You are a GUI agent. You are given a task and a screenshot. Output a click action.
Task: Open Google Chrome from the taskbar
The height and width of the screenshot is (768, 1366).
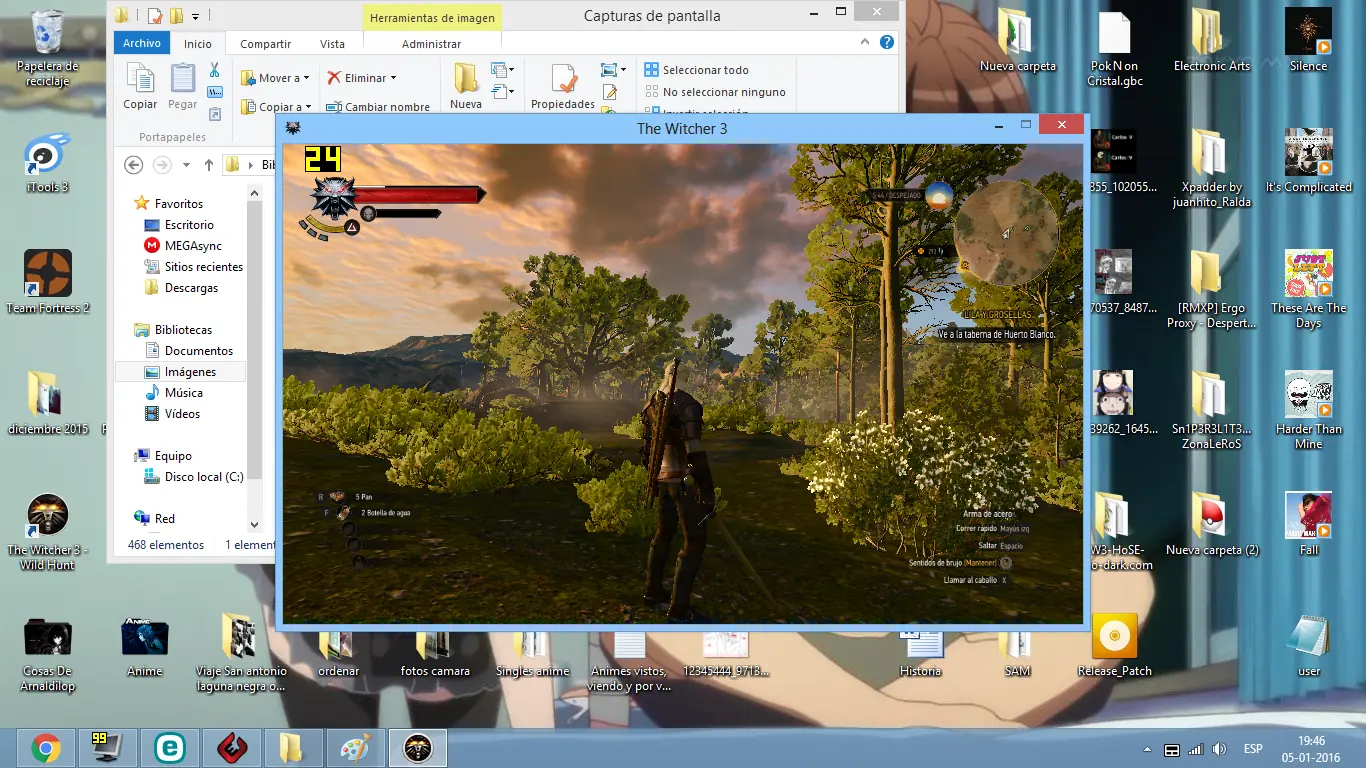[x=46, y=748]
